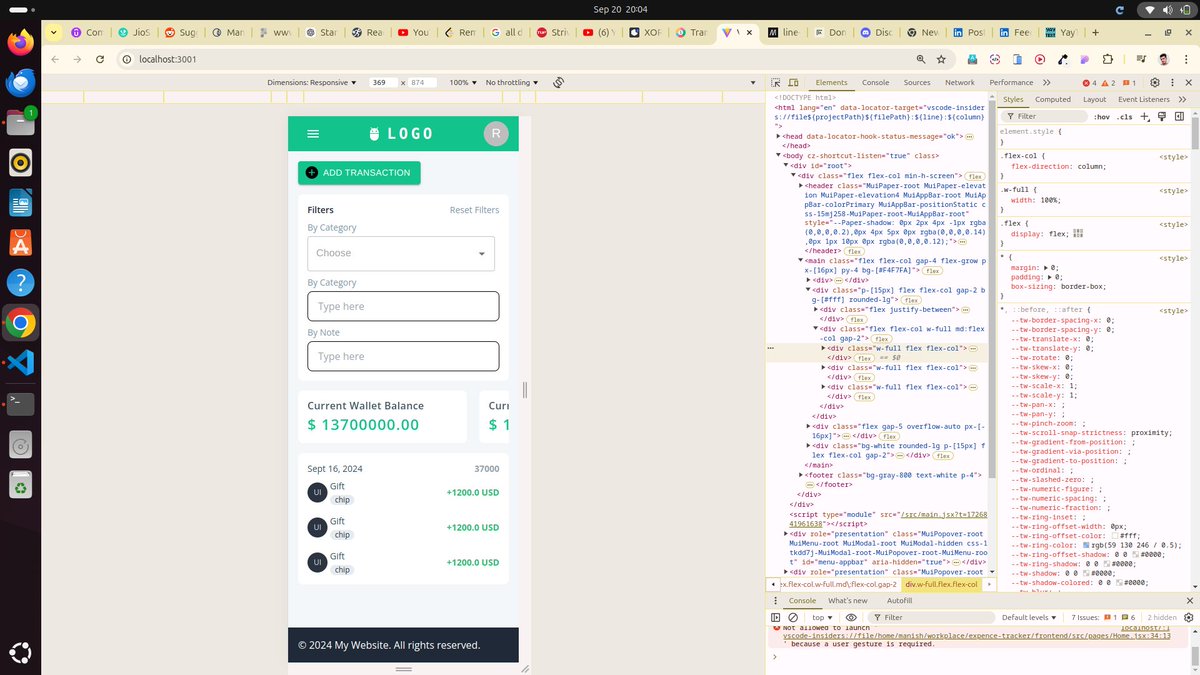
Task: Expand the header MuiPaper-root element
Action: click(x=801, y=186)
